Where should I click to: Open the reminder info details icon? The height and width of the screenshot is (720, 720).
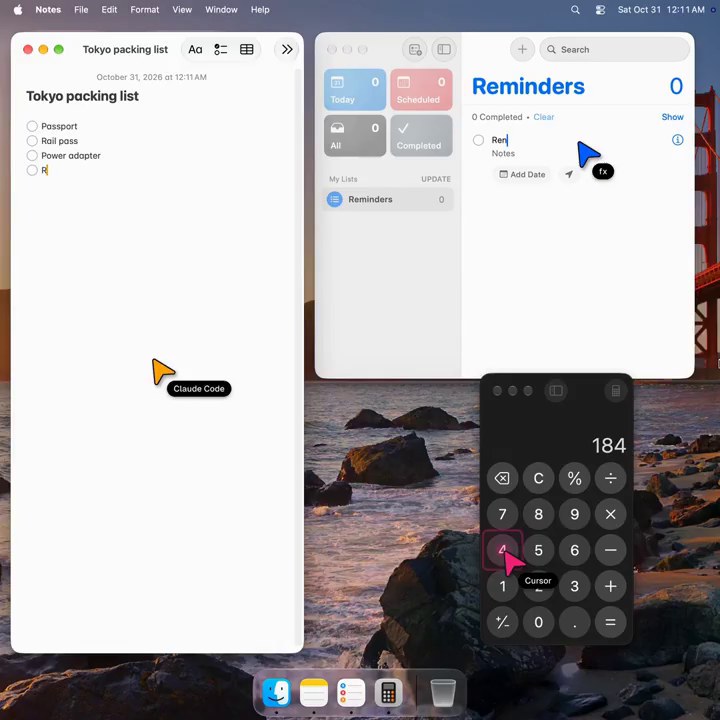tap(677, 140)
